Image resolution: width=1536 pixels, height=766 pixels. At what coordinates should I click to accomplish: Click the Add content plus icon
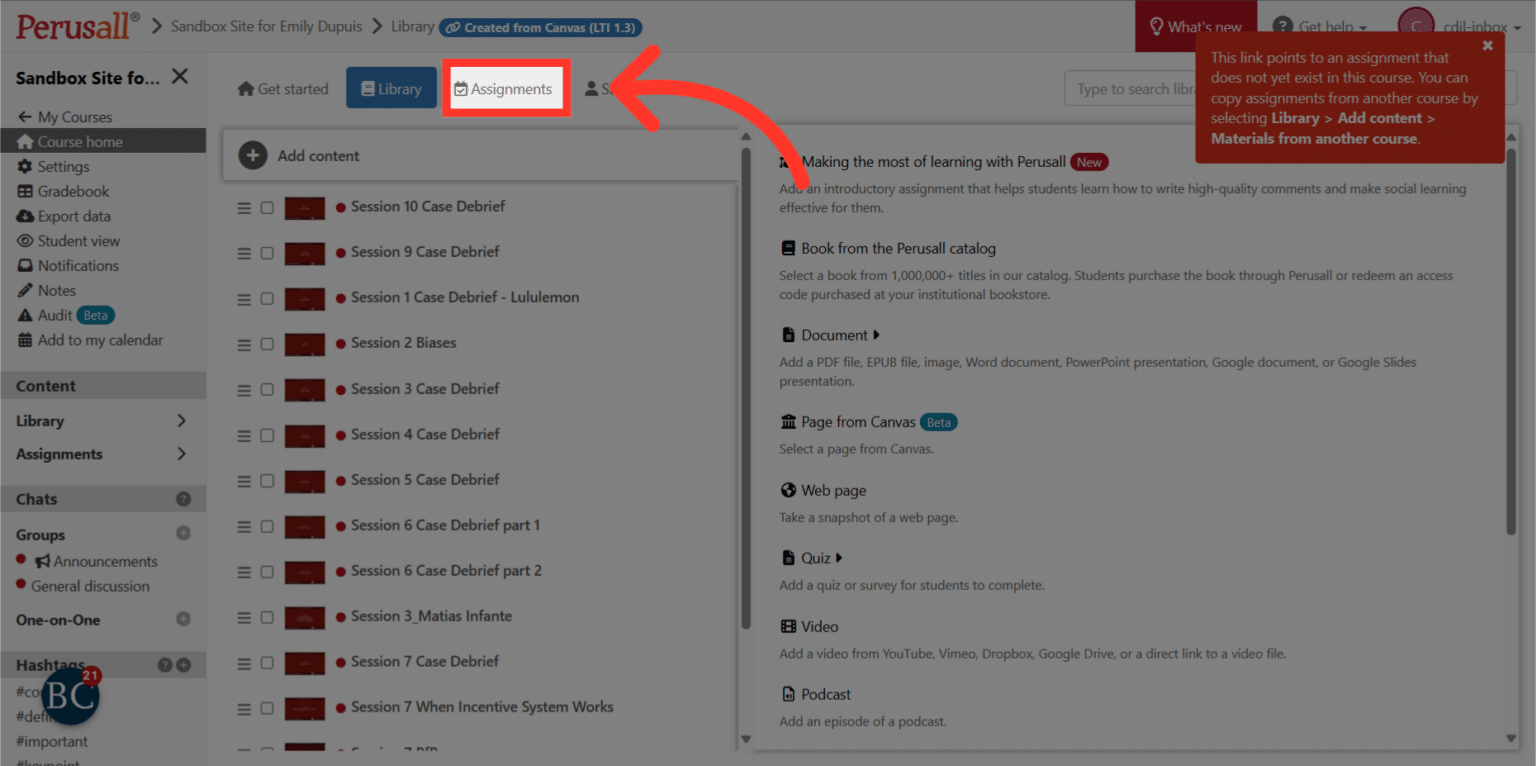(253, 155)
